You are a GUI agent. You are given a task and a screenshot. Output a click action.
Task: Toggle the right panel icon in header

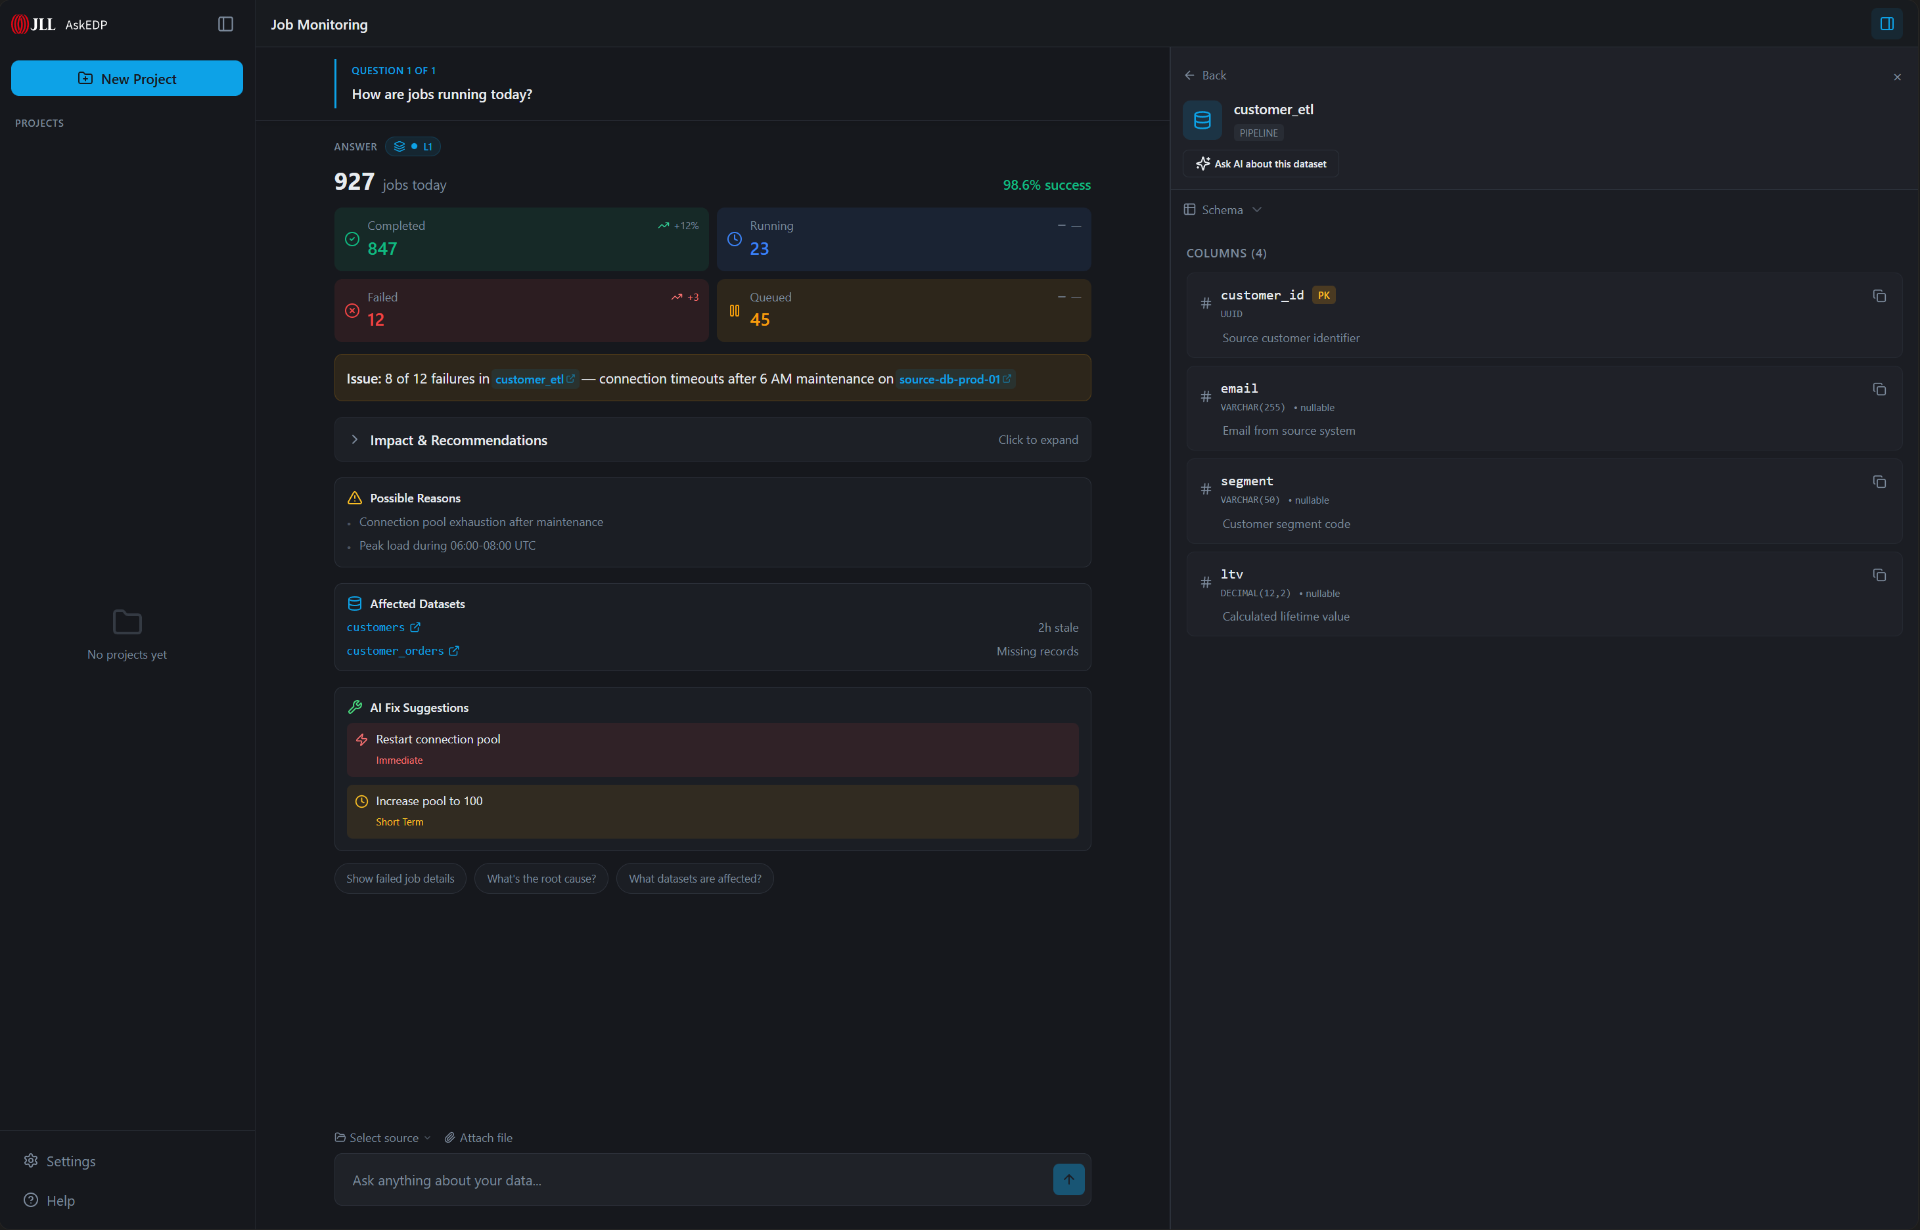point(1887,24)
